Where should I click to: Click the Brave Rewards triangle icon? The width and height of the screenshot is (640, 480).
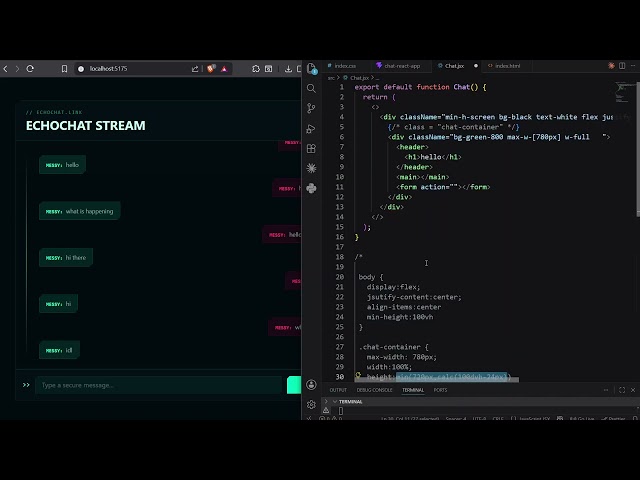pos(224,69)
